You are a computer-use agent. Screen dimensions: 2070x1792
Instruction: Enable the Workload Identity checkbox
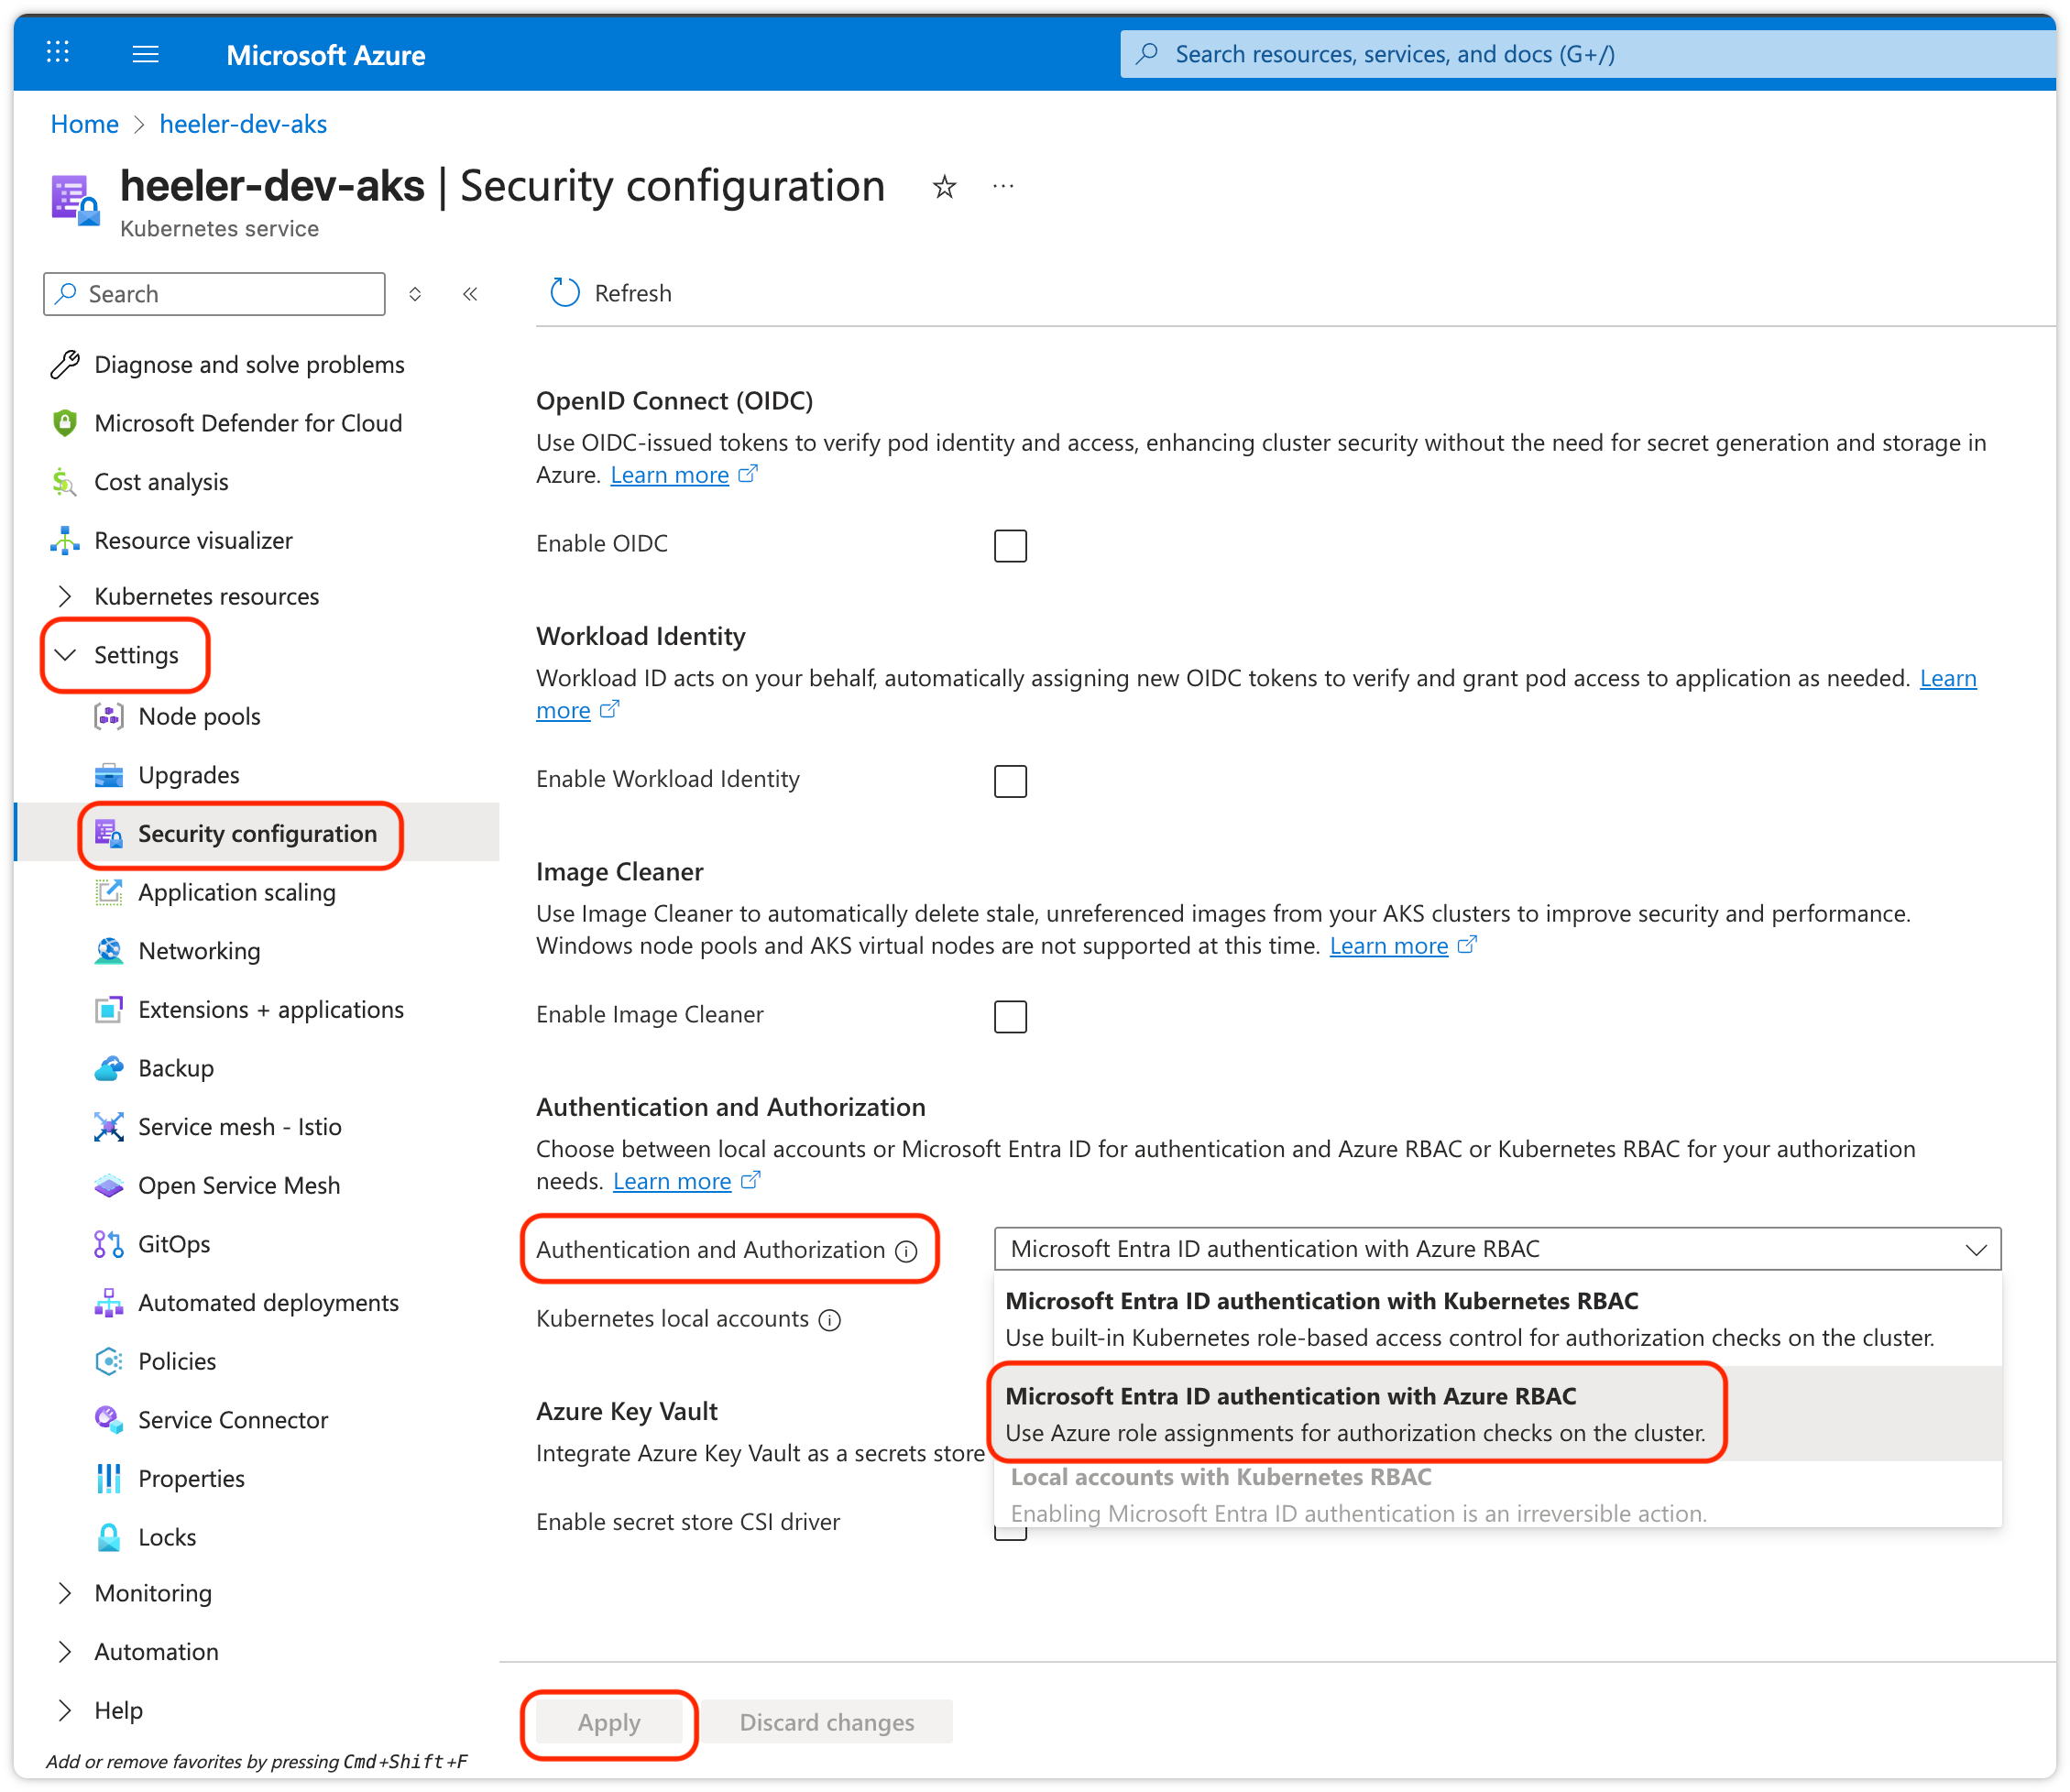(1010, 781)
